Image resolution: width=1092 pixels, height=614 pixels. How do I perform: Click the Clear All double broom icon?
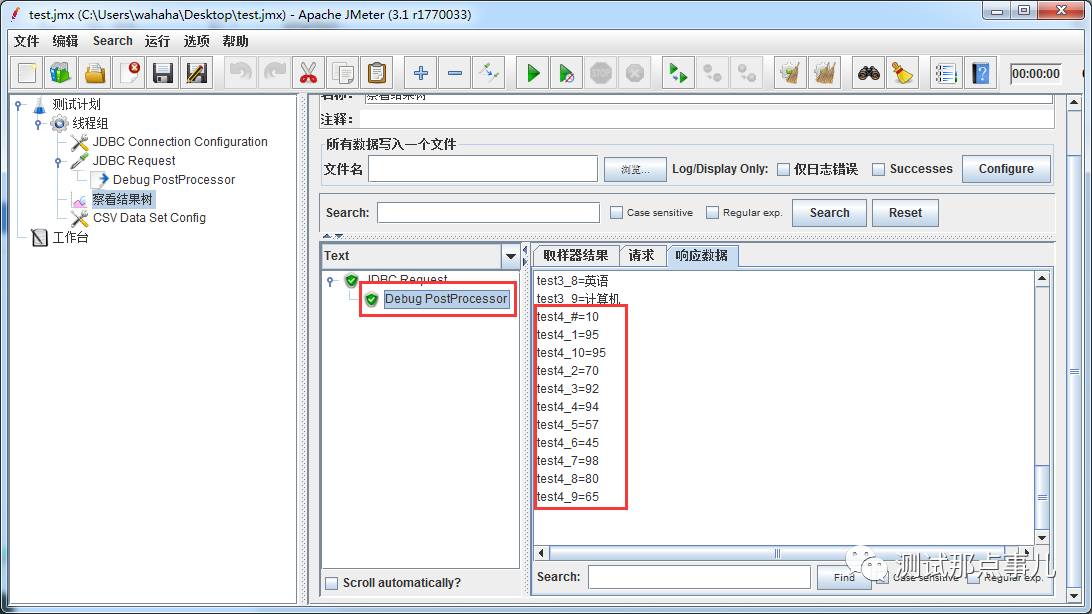pos(825,72)
